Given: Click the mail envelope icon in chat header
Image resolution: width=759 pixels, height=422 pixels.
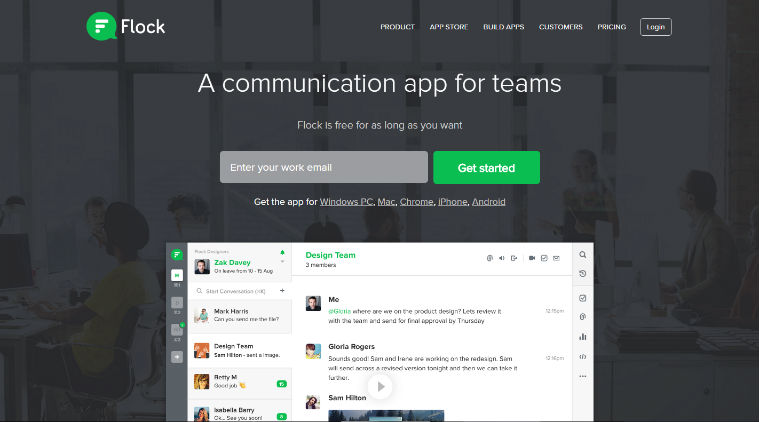Looking at the screenshot, I should click(556, 258).
